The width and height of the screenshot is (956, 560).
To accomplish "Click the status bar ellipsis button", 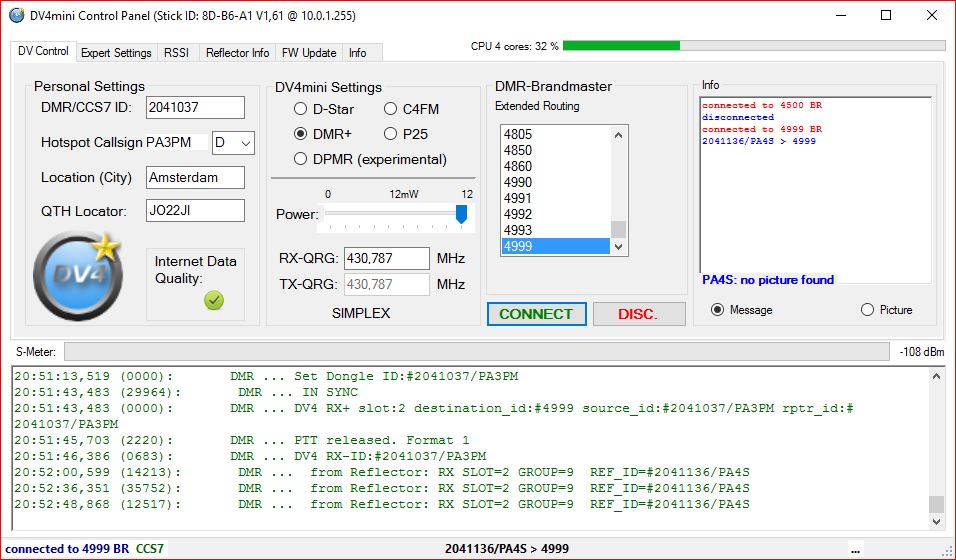I will 857,548.
